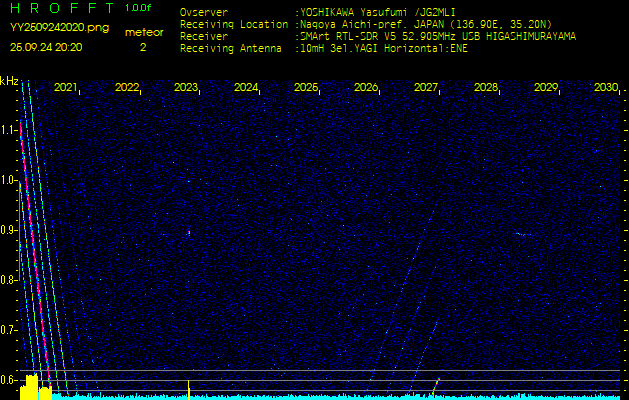Click the 25.09.24 20:20 timestamp

[x=47, y=46]
